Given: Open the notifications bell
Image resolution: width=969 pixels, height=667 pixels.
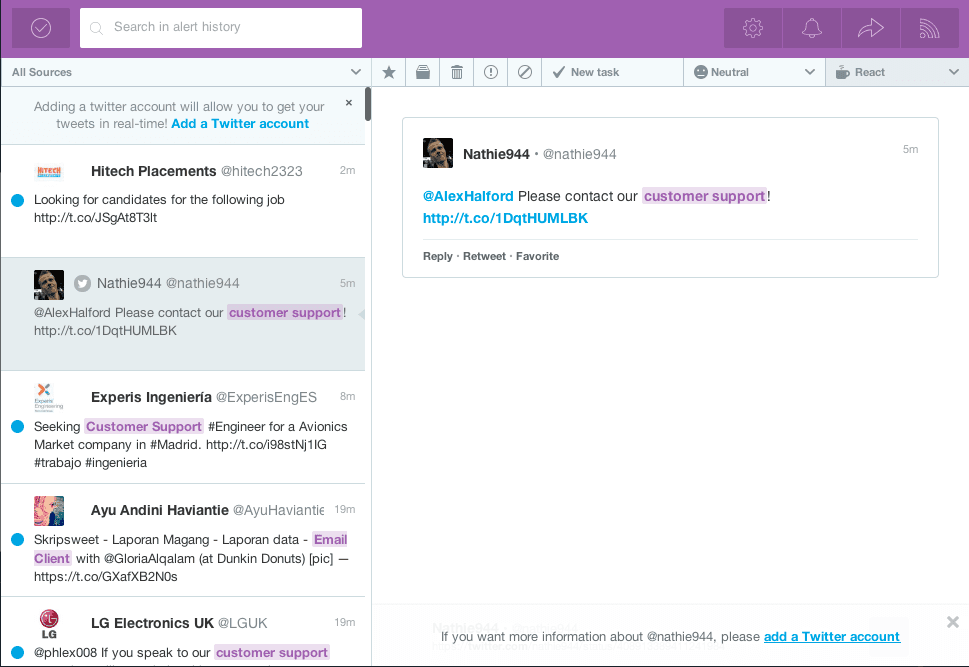Looking at the screenshot, I should pos(811,28).
